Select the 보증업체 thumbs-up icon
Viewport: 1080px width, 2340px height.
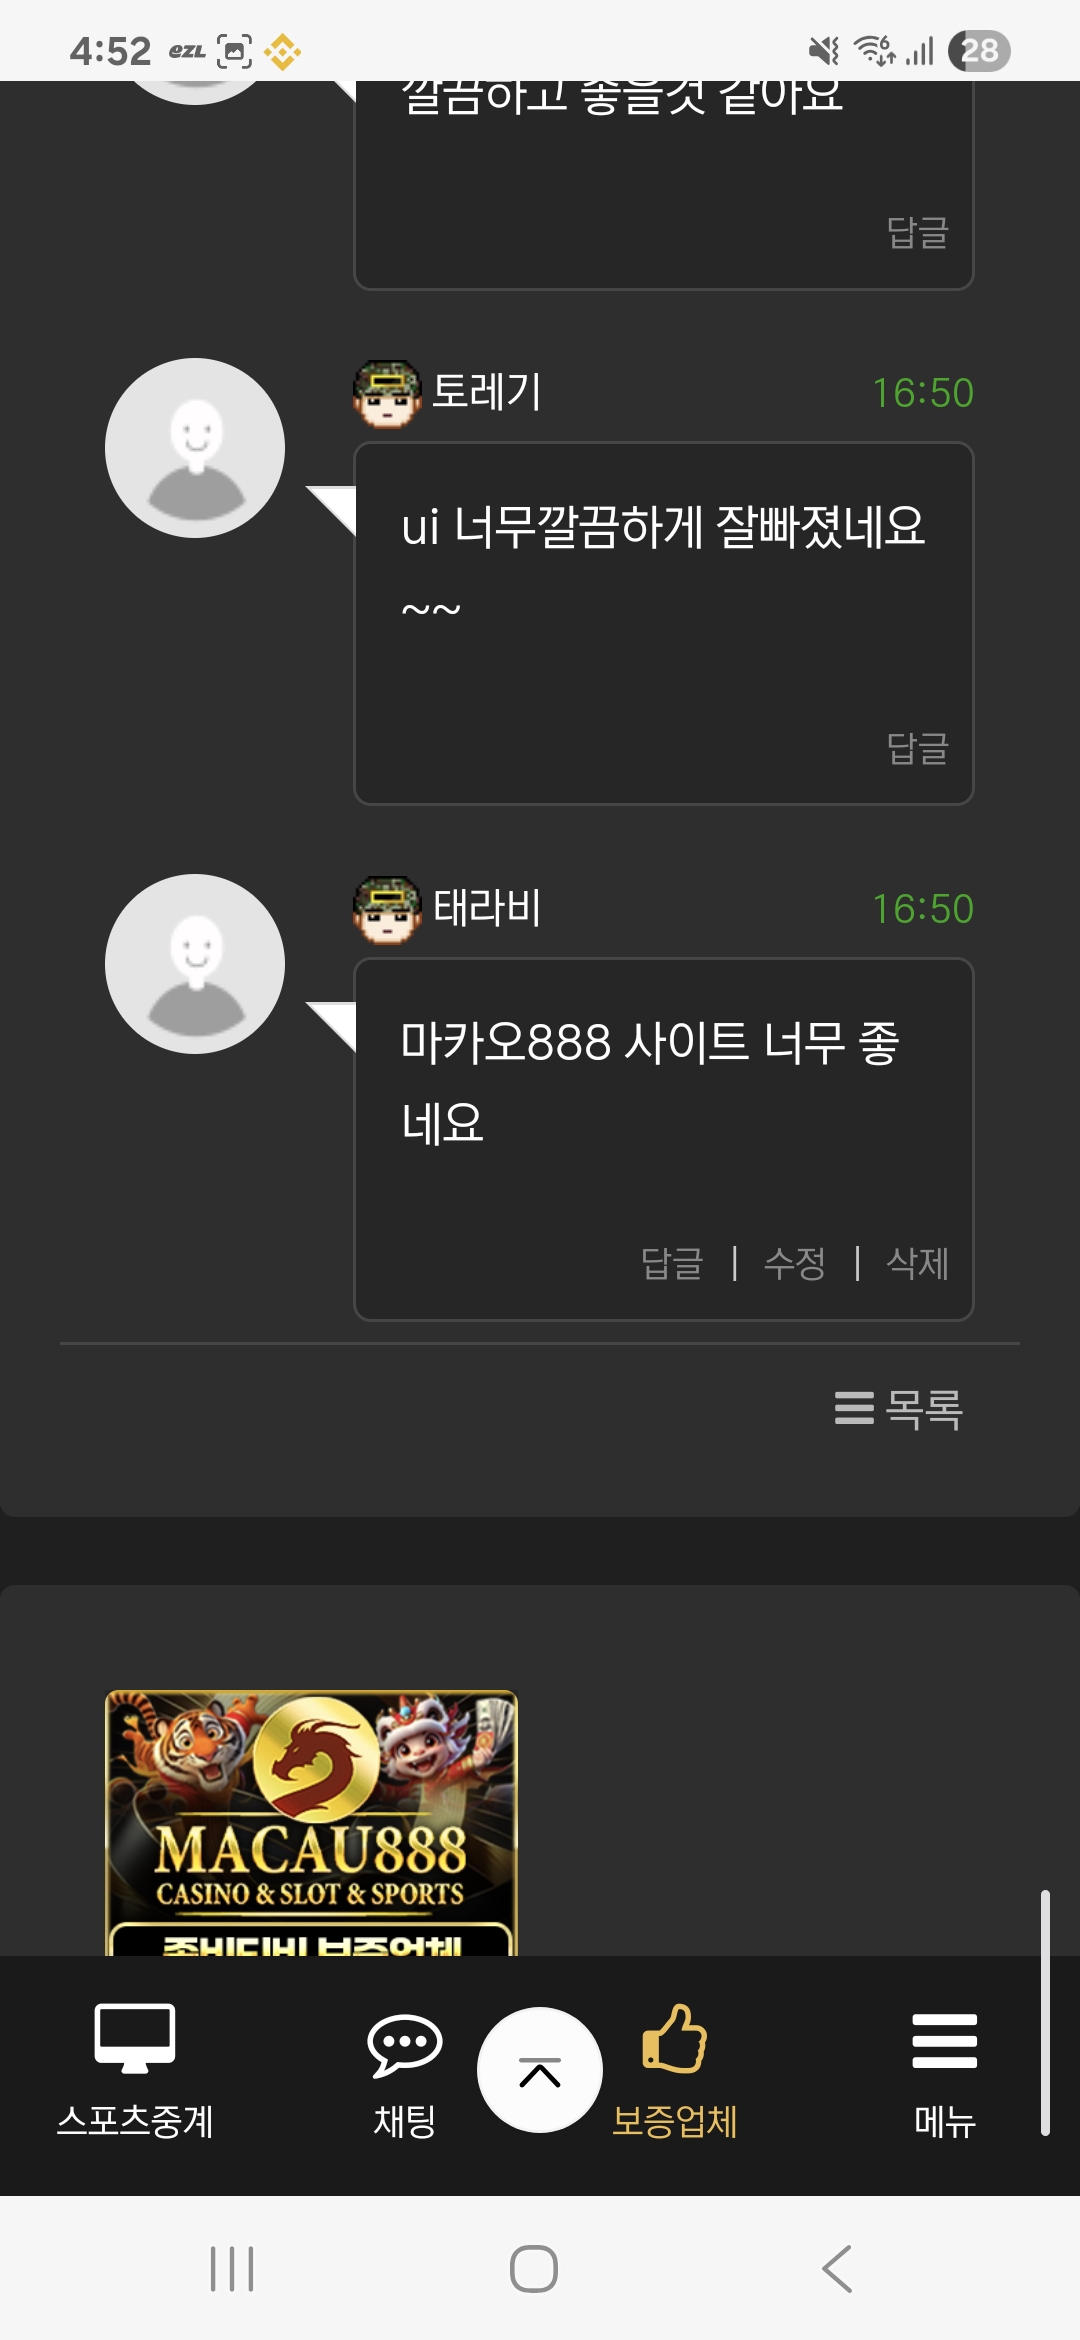675,2038
